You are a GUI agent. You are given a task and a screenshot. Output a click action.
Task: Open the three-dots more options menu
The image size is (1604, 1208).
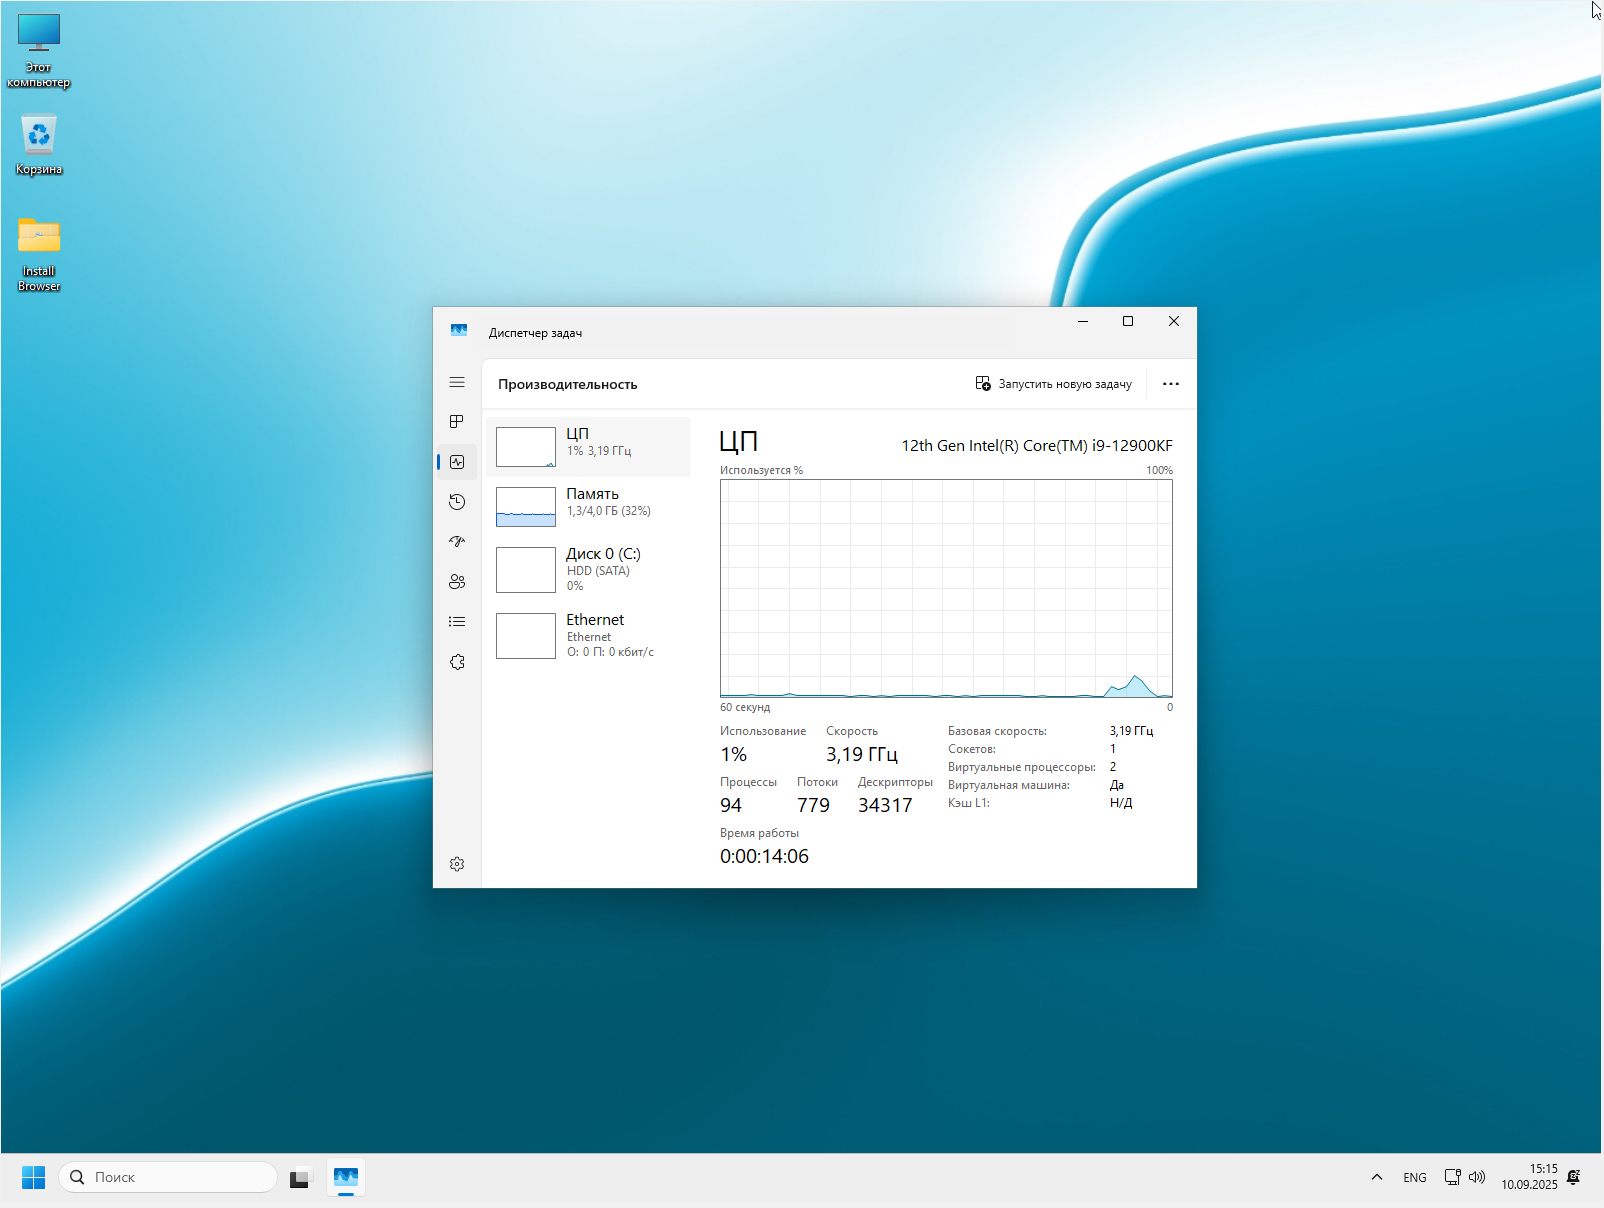[1170, 384]
